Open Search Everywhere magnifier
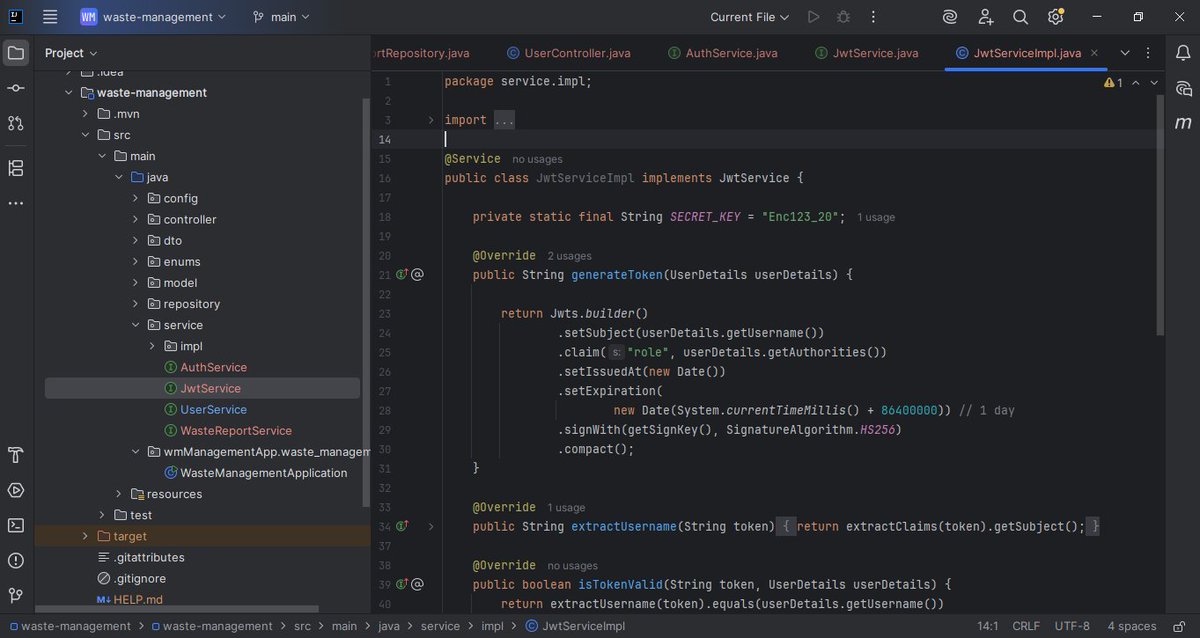Screen dimensions: 1200x638 [x=1021, y=17]
